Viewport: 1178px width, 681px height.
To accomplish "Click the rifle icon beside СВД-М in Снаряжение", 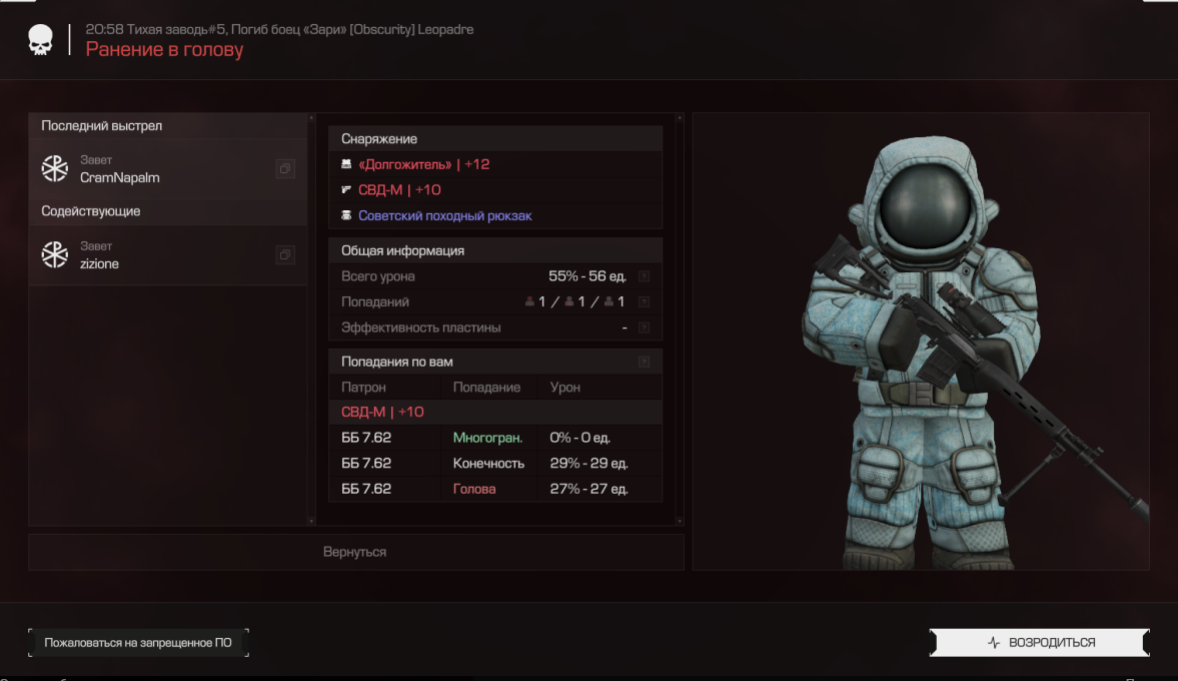I will pyautogui.click(x=346, y=189).
